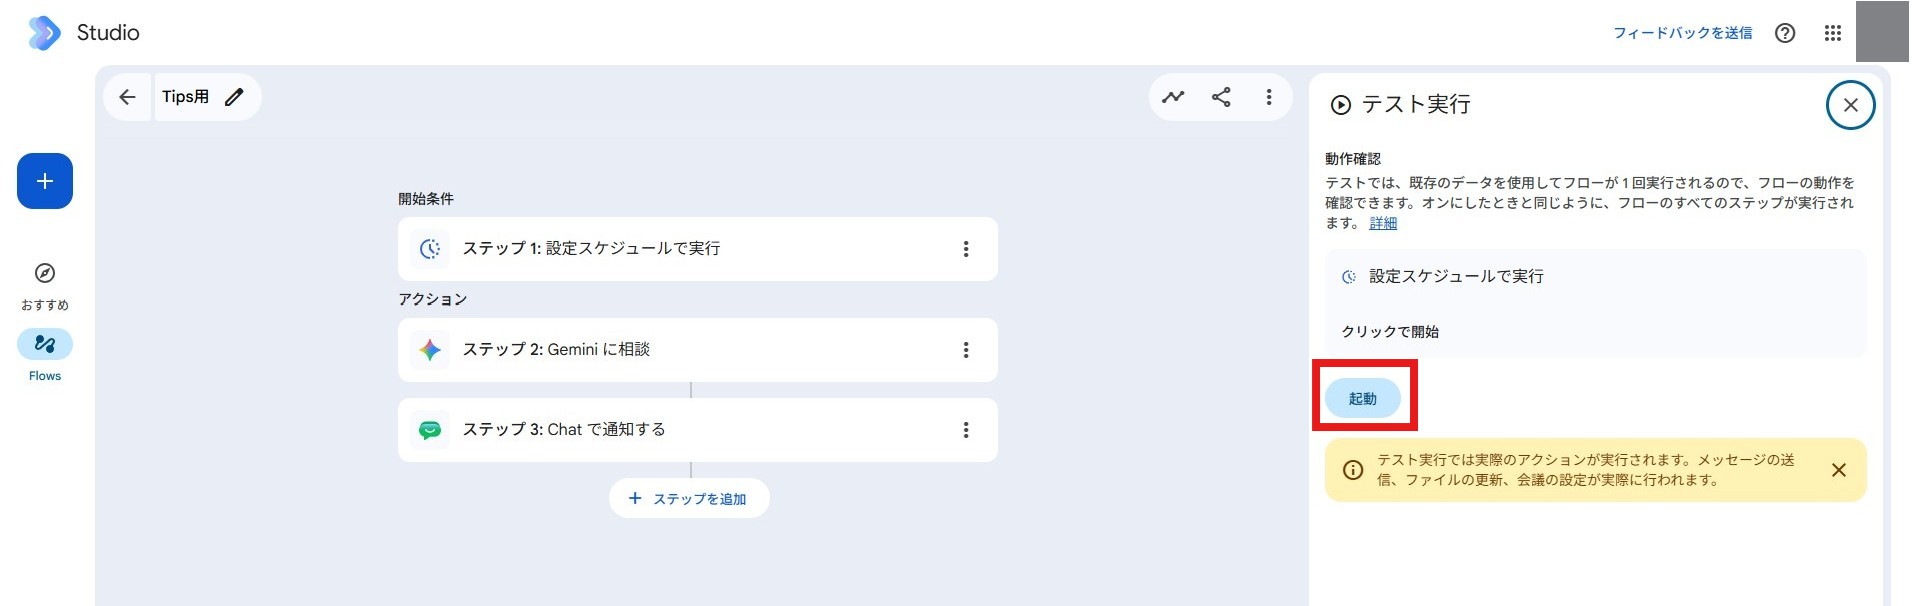The image size is (1912, 606).
Task: Open the Google apps grid icon
Action: 1832,33
